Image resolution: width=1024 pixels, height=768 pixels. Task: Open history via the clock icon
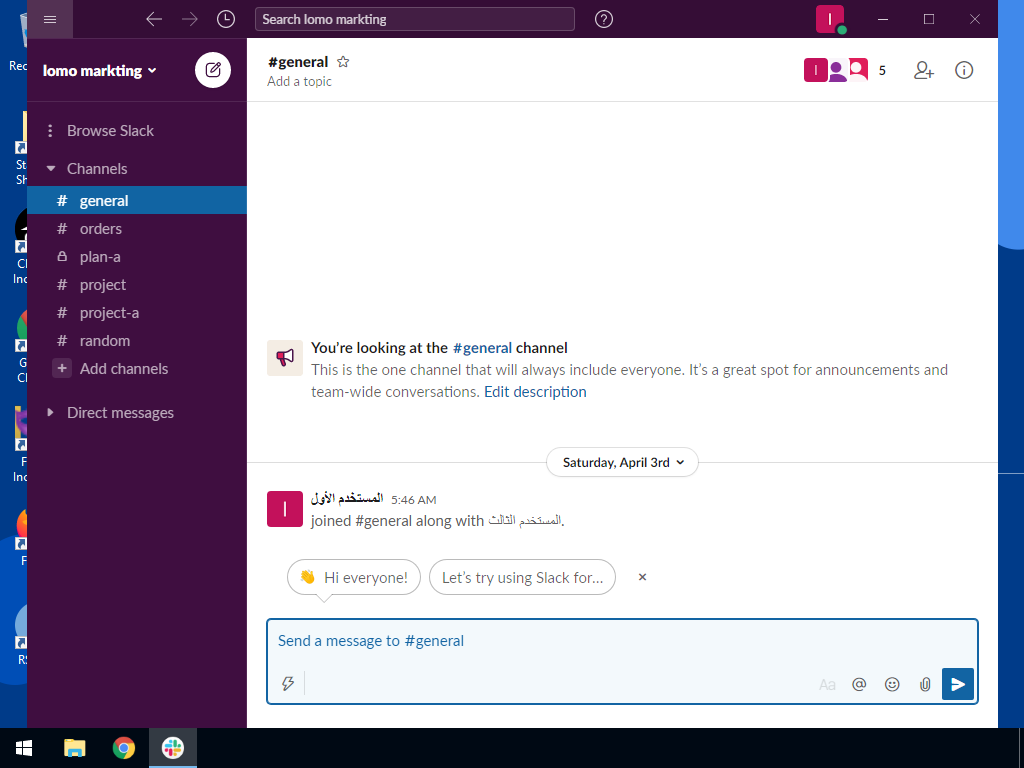tap(226, 19)
